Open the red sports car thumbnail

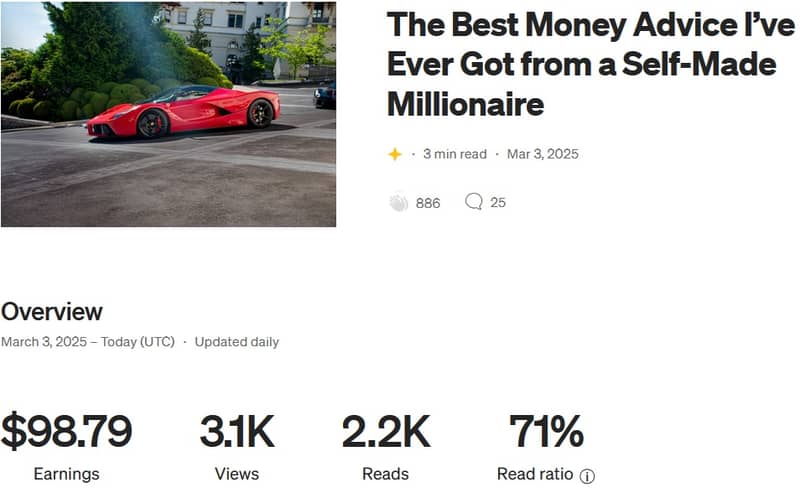pos(168,114)
